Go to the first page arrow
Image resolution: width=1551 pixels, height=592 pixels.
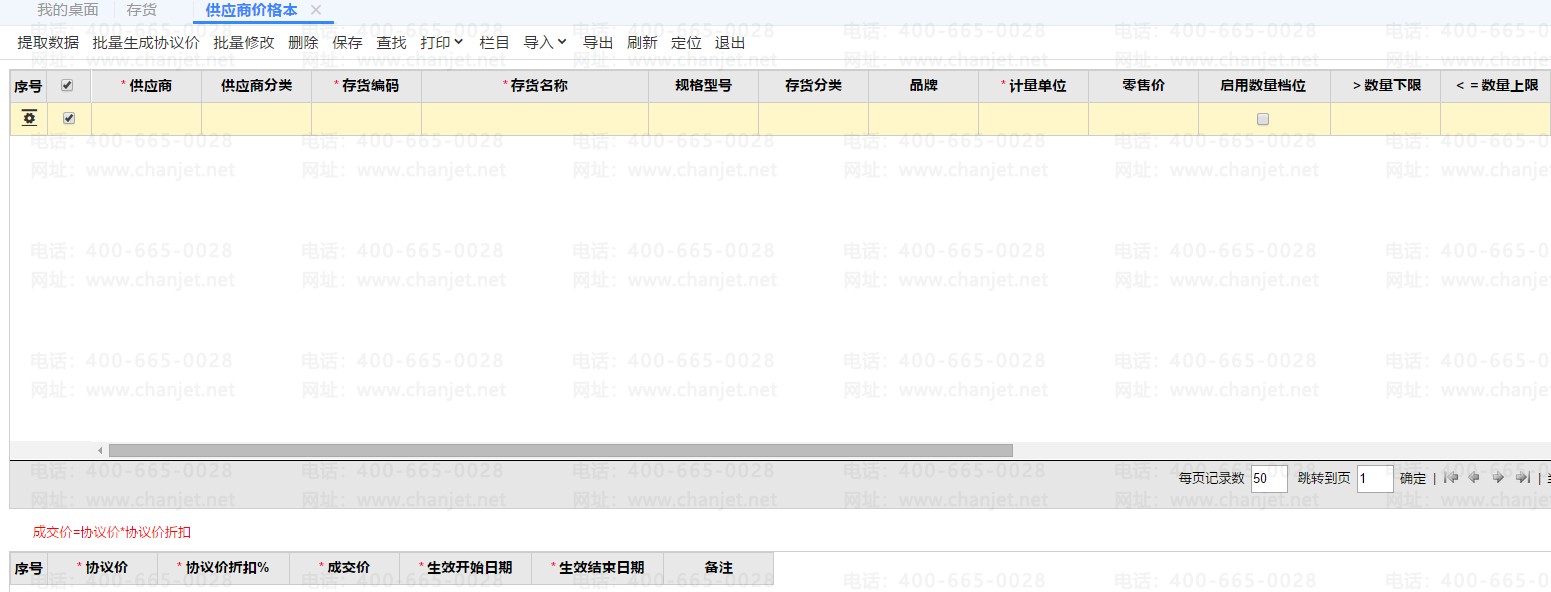pos(1451,478)
